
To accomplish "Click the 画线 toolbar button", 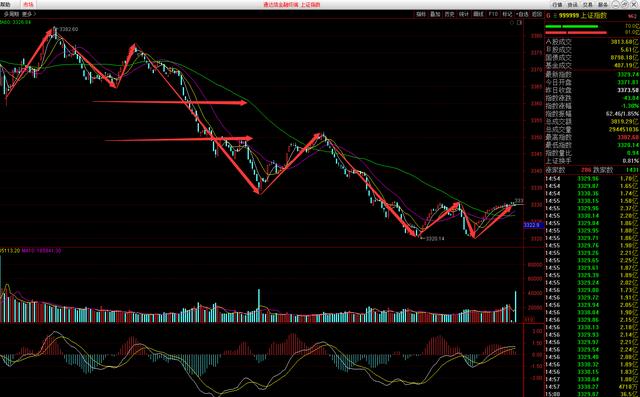I will coord(478,14).
